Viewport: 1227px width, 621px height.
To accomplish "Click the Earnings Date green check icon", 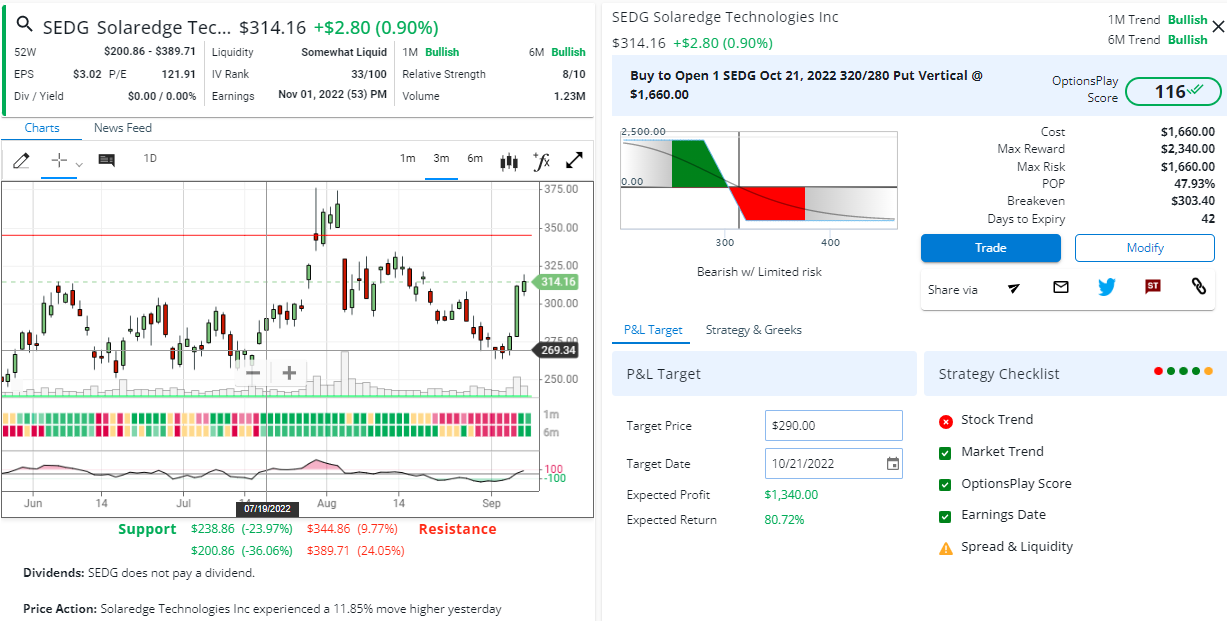I will click(946, 516).
